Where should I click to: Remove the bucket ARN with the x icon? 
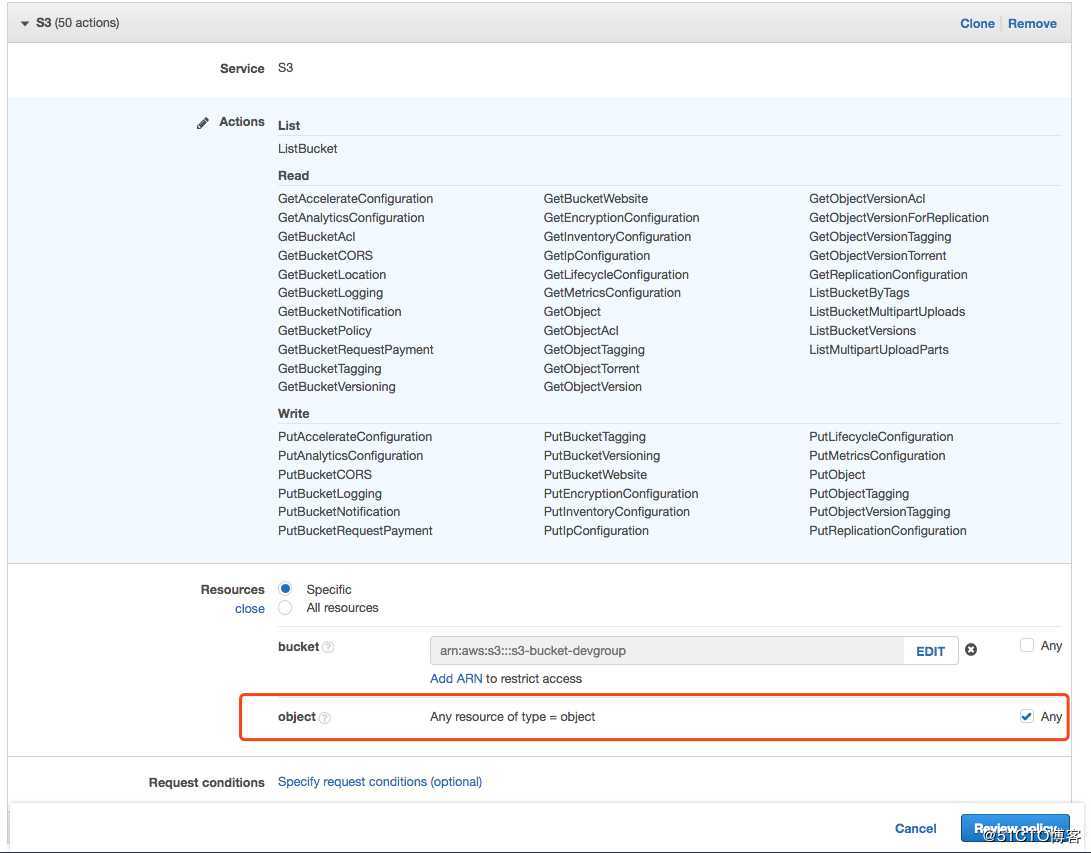click(971, 650)
